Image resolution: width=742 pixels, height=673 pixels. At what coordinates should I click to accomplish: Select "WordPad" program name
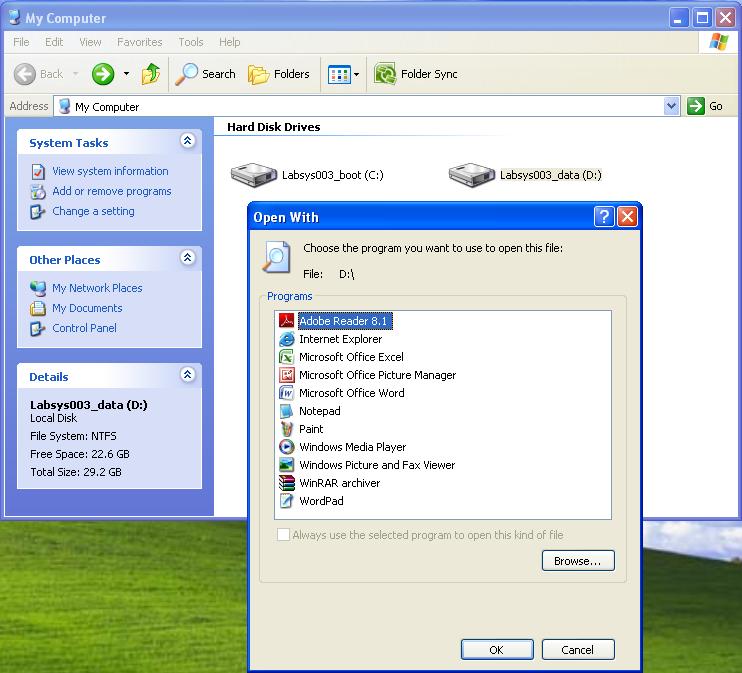coord(321,501)
